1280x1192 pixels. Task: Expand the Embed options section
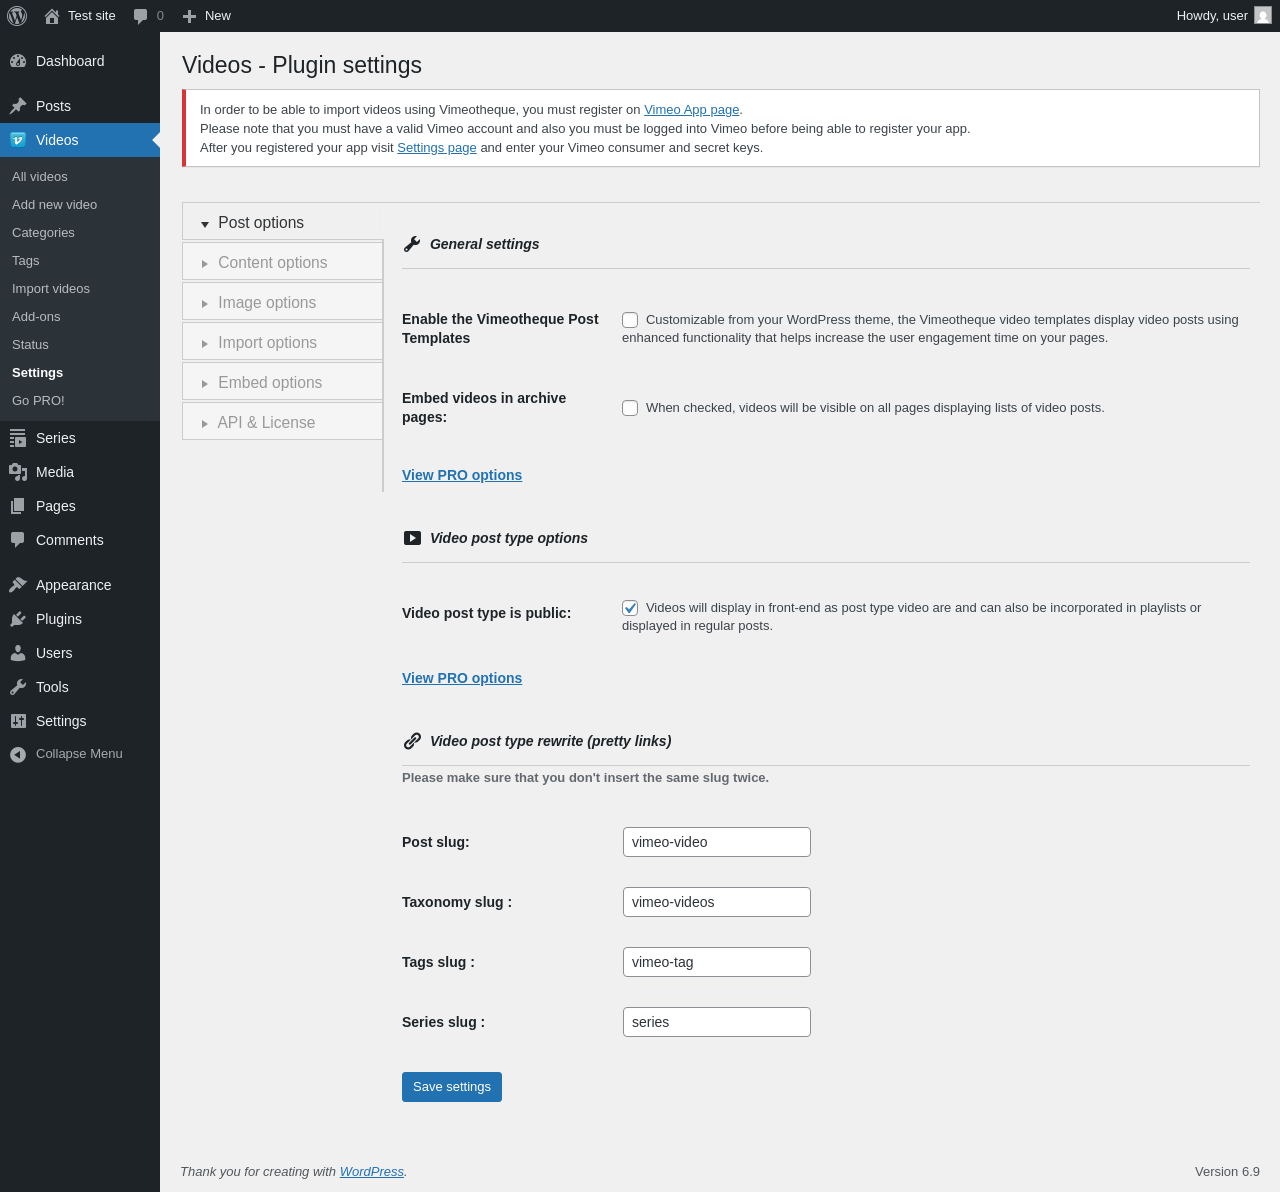283,382
